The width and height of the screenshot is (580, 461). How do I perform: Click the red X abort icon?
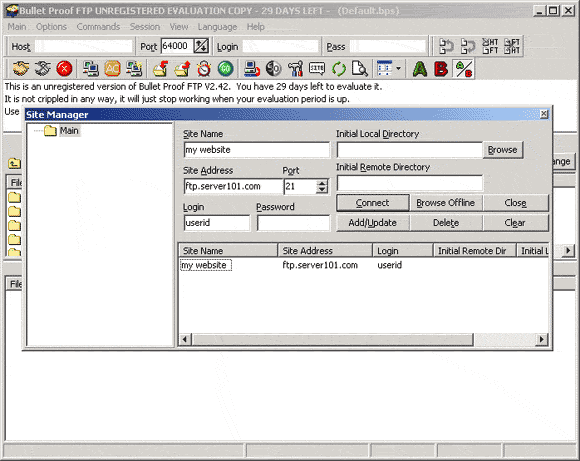(x=64, y=69)
